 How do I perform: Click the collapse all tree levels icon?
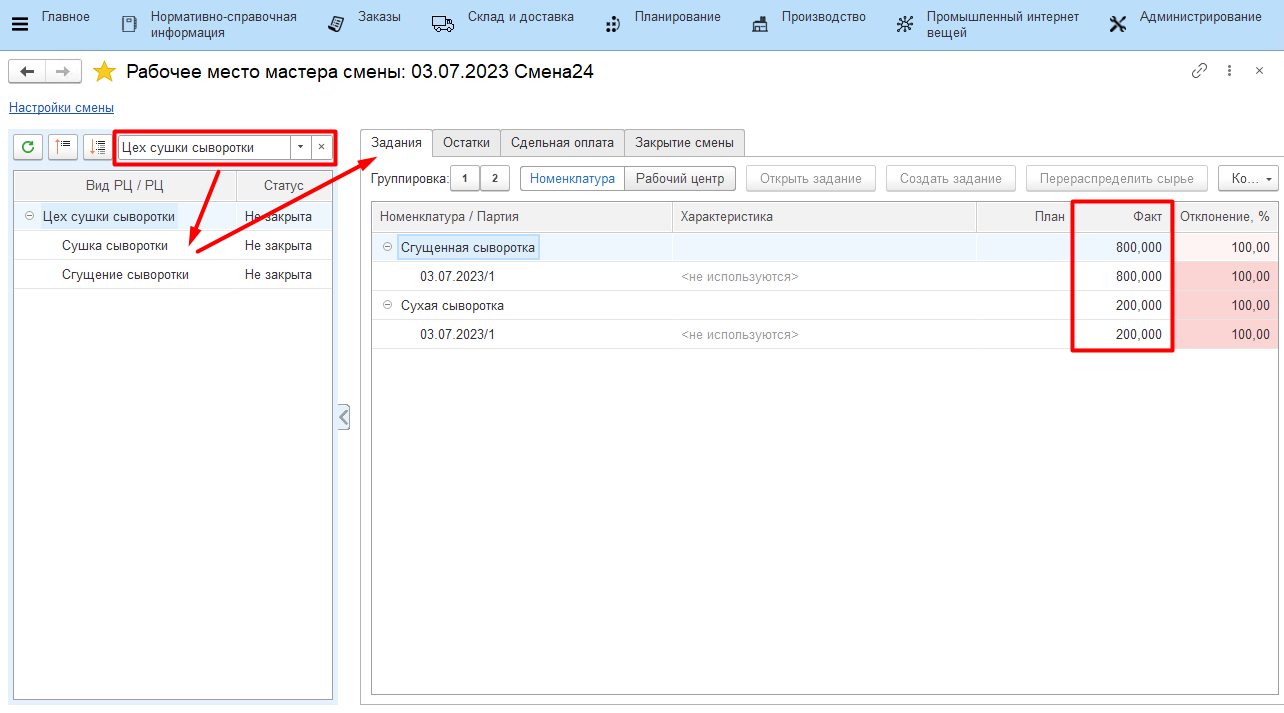point(63,147)
